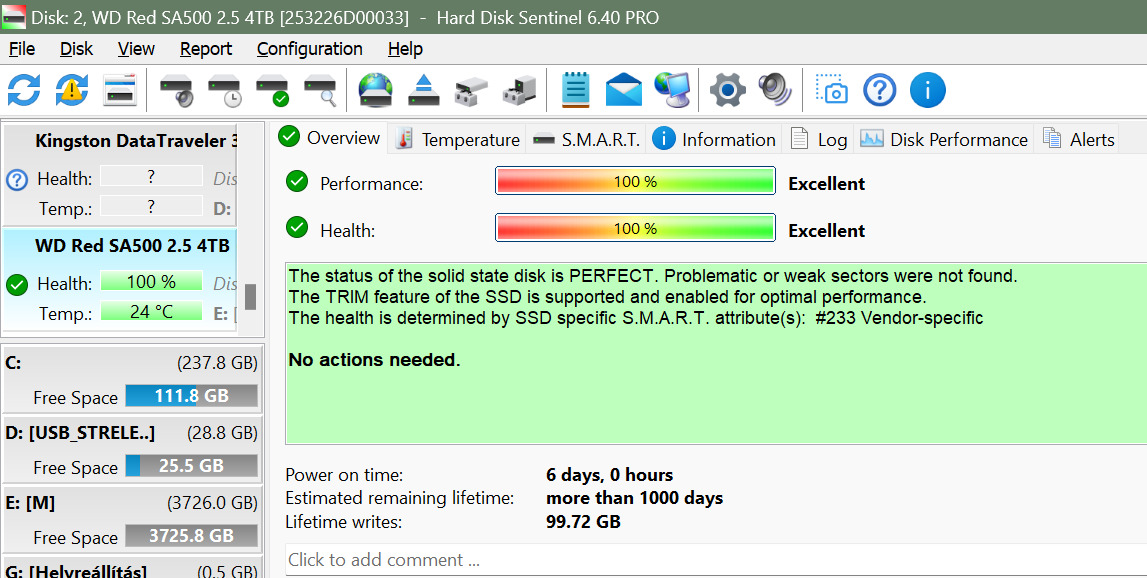Click the light gray drive tray icon
1147x578 pixels.
click(471, 90)
